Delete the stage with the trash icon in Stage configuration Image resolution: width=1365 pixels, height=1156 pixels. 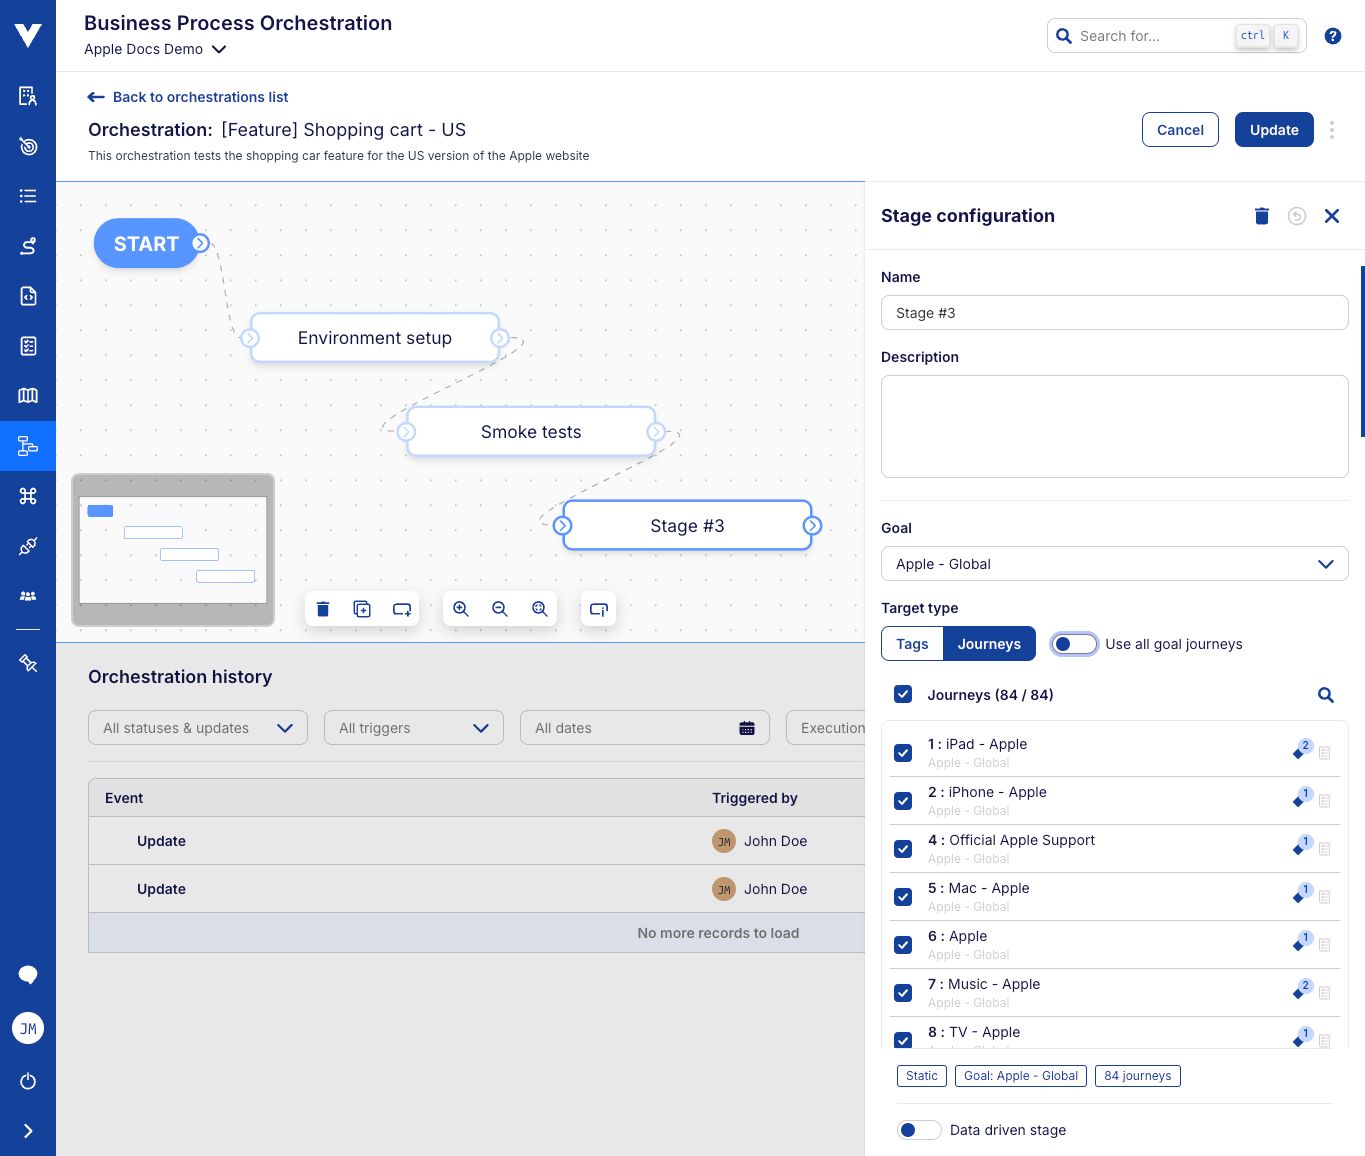pyautogui.click(x=1262, y=216)
